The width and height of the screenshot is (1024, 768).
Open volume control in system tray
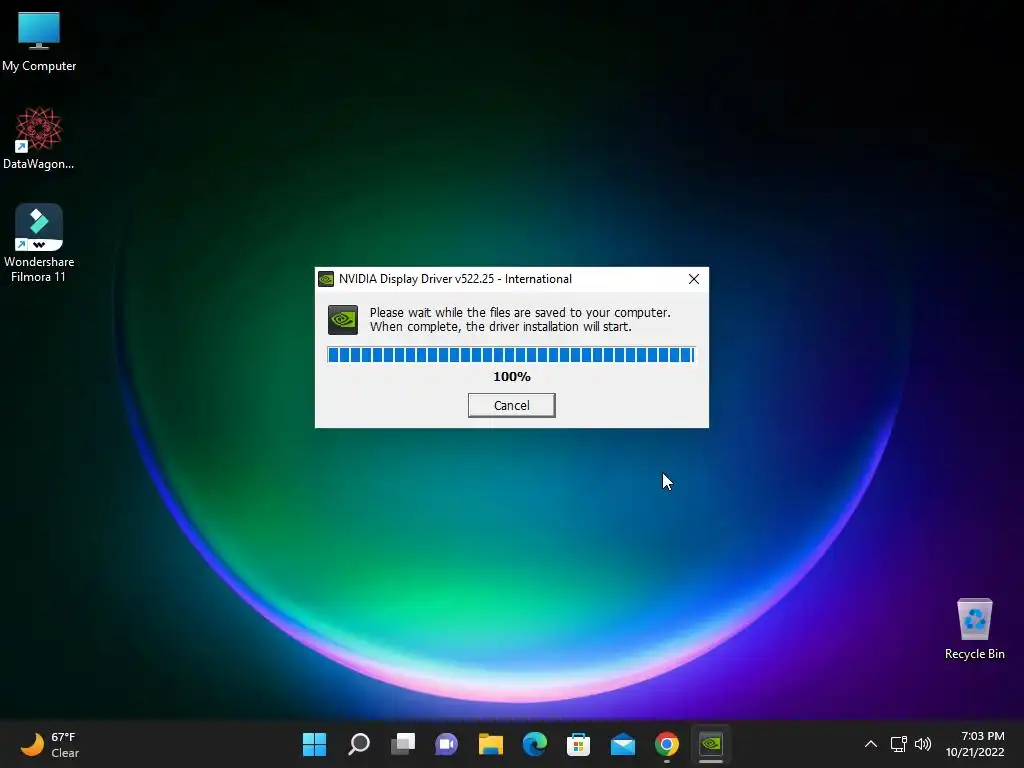pyautogui.click(x=923, y=744)
